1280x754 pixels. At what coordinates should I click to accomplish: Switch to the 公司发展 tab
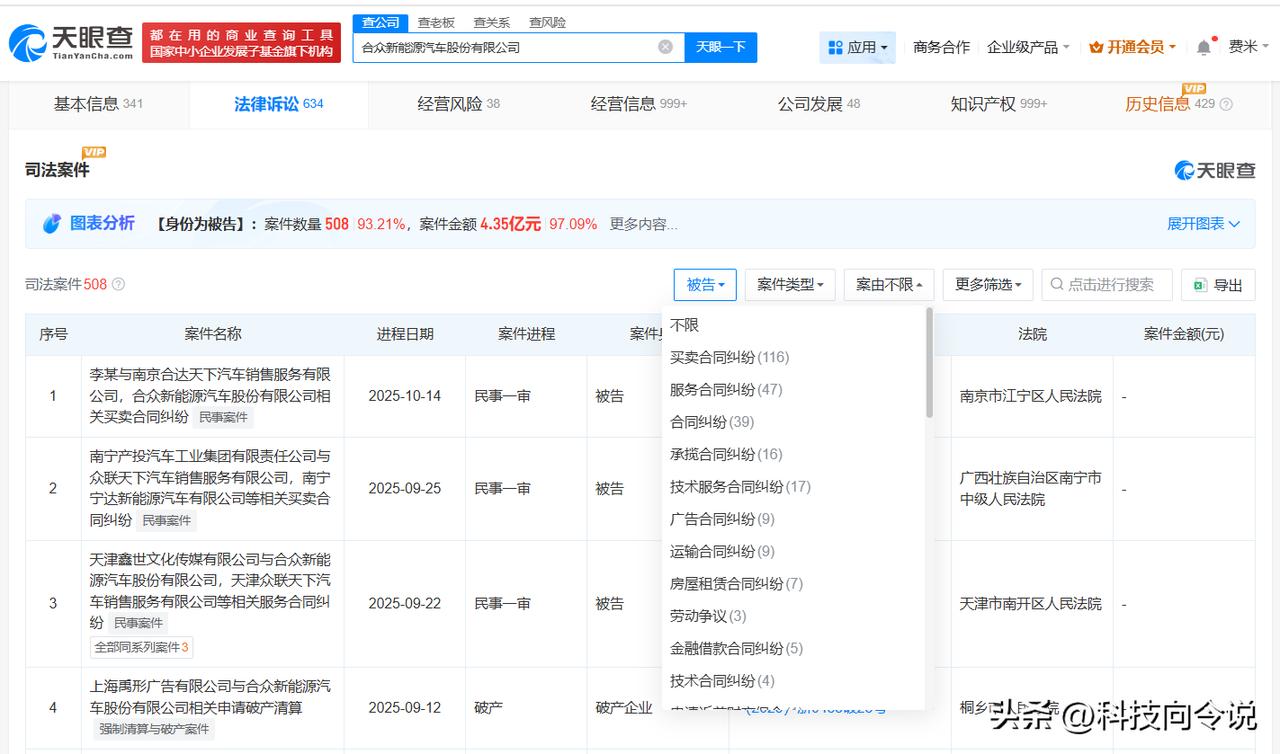(x=818, y=104)
